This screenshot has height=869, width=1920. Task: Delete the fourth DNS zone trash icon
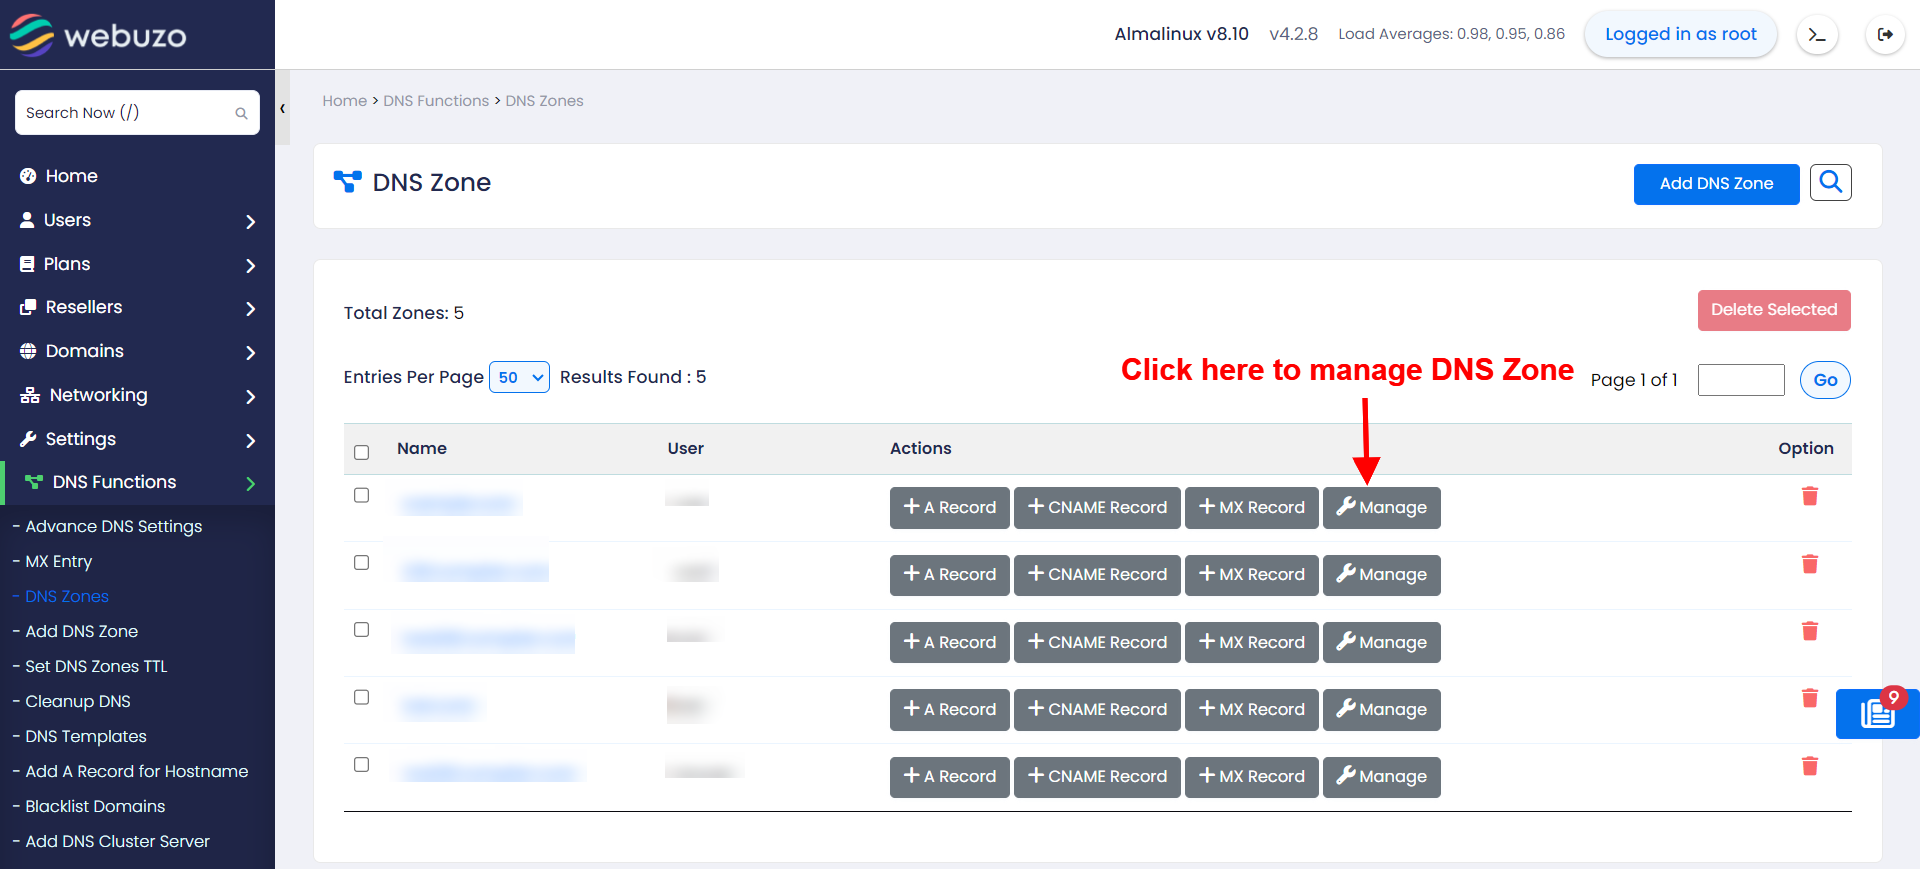[x=1809, y=698]
